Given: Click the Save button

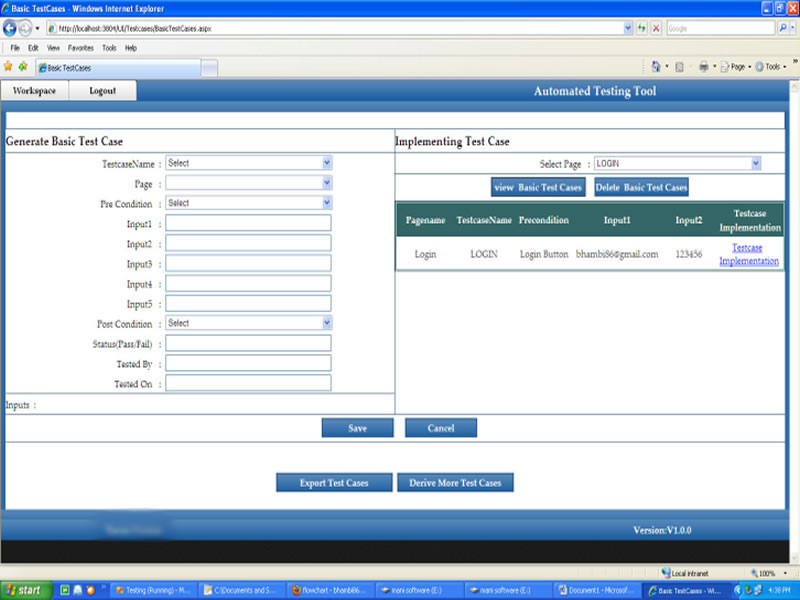Looking at the screenshot, I should 357,428.
